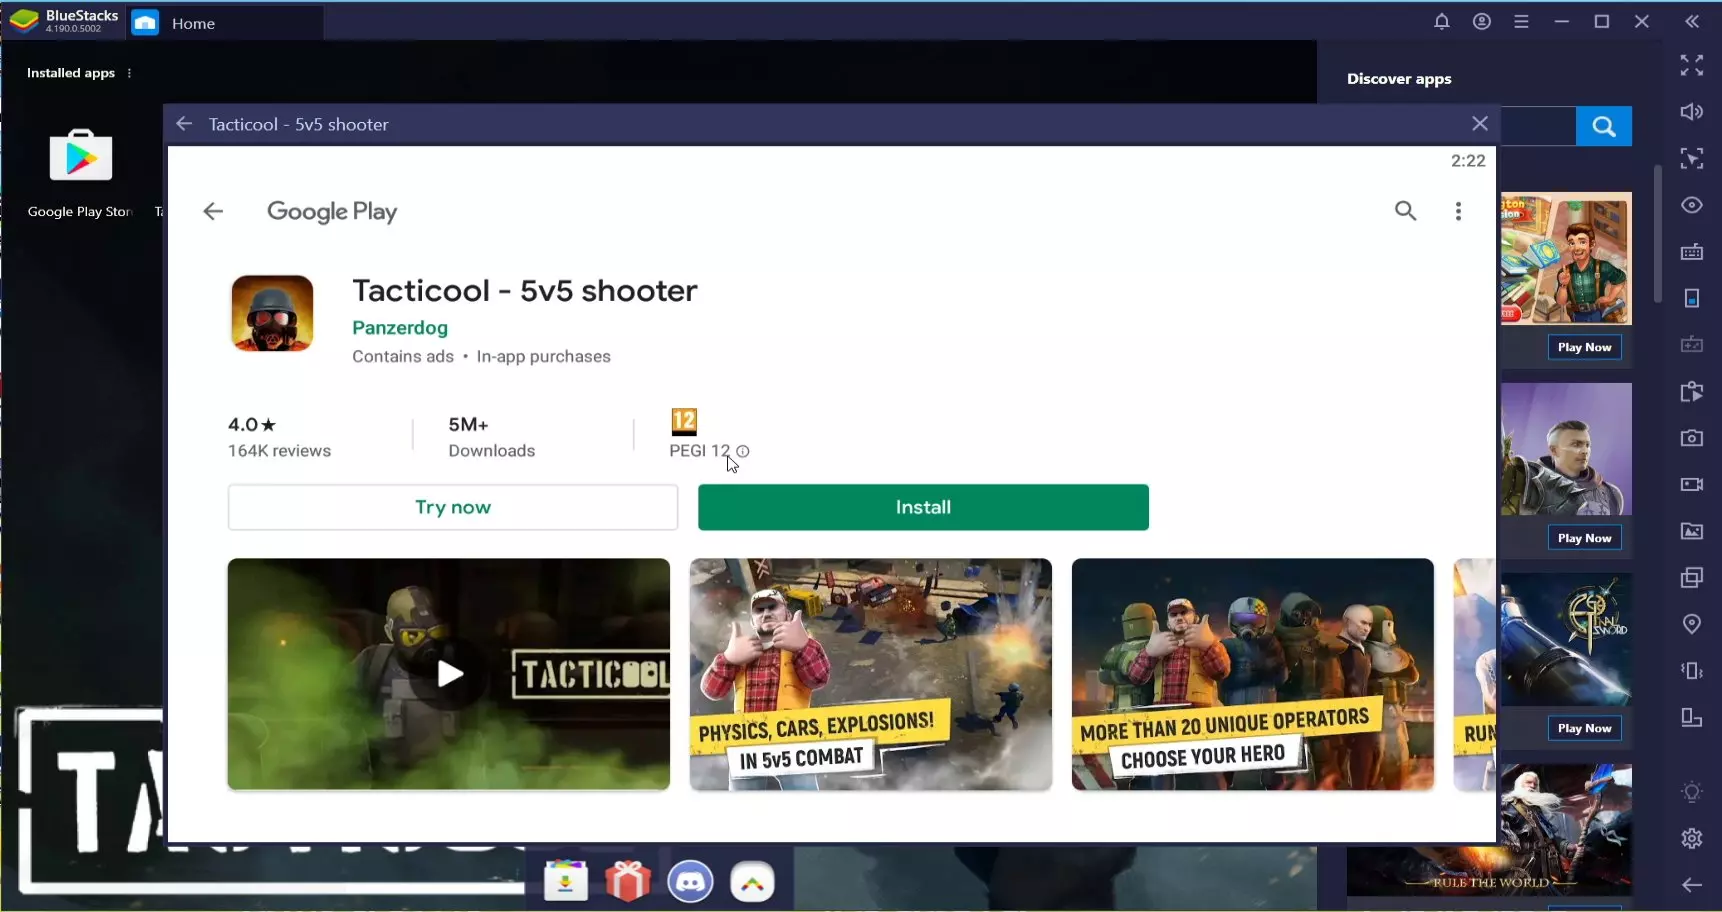Screen dimensions: 1722x912
Task: Open the Discord icon in the dock
Action: coord(690,882)
